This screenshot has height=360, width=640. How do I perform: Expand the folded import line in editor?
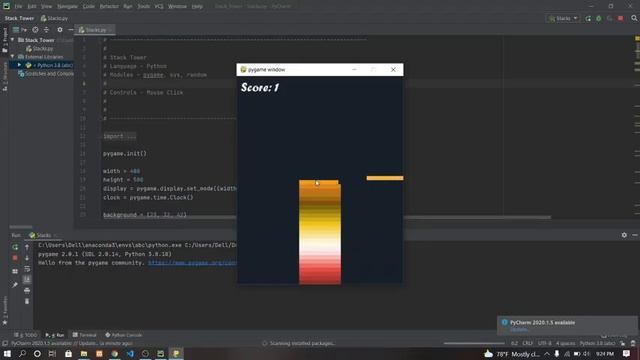[119, 136]
